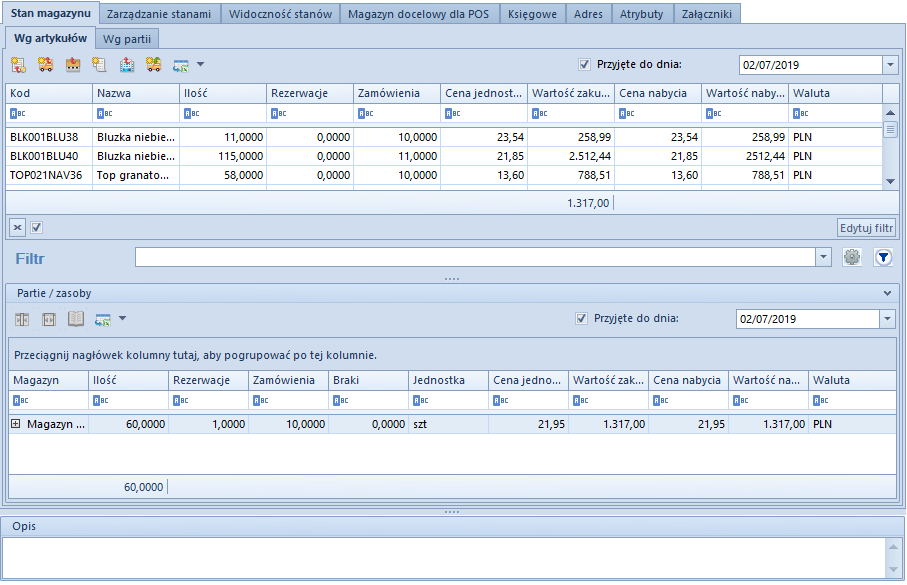Collapse the Partie / zasoby section

(887, 293)
